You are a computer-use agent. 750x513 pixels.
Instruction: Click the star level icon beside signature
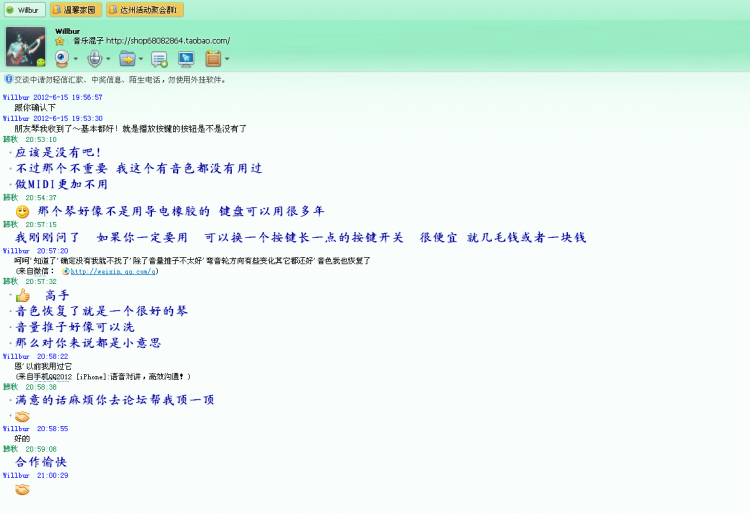(x=60, y=41)
